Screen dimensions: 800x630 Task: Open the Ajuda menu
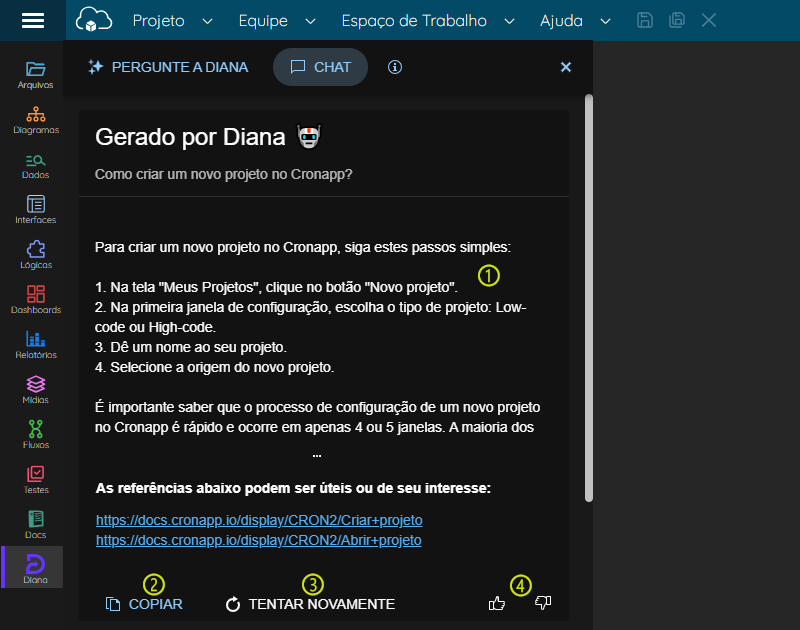(561, 21)
